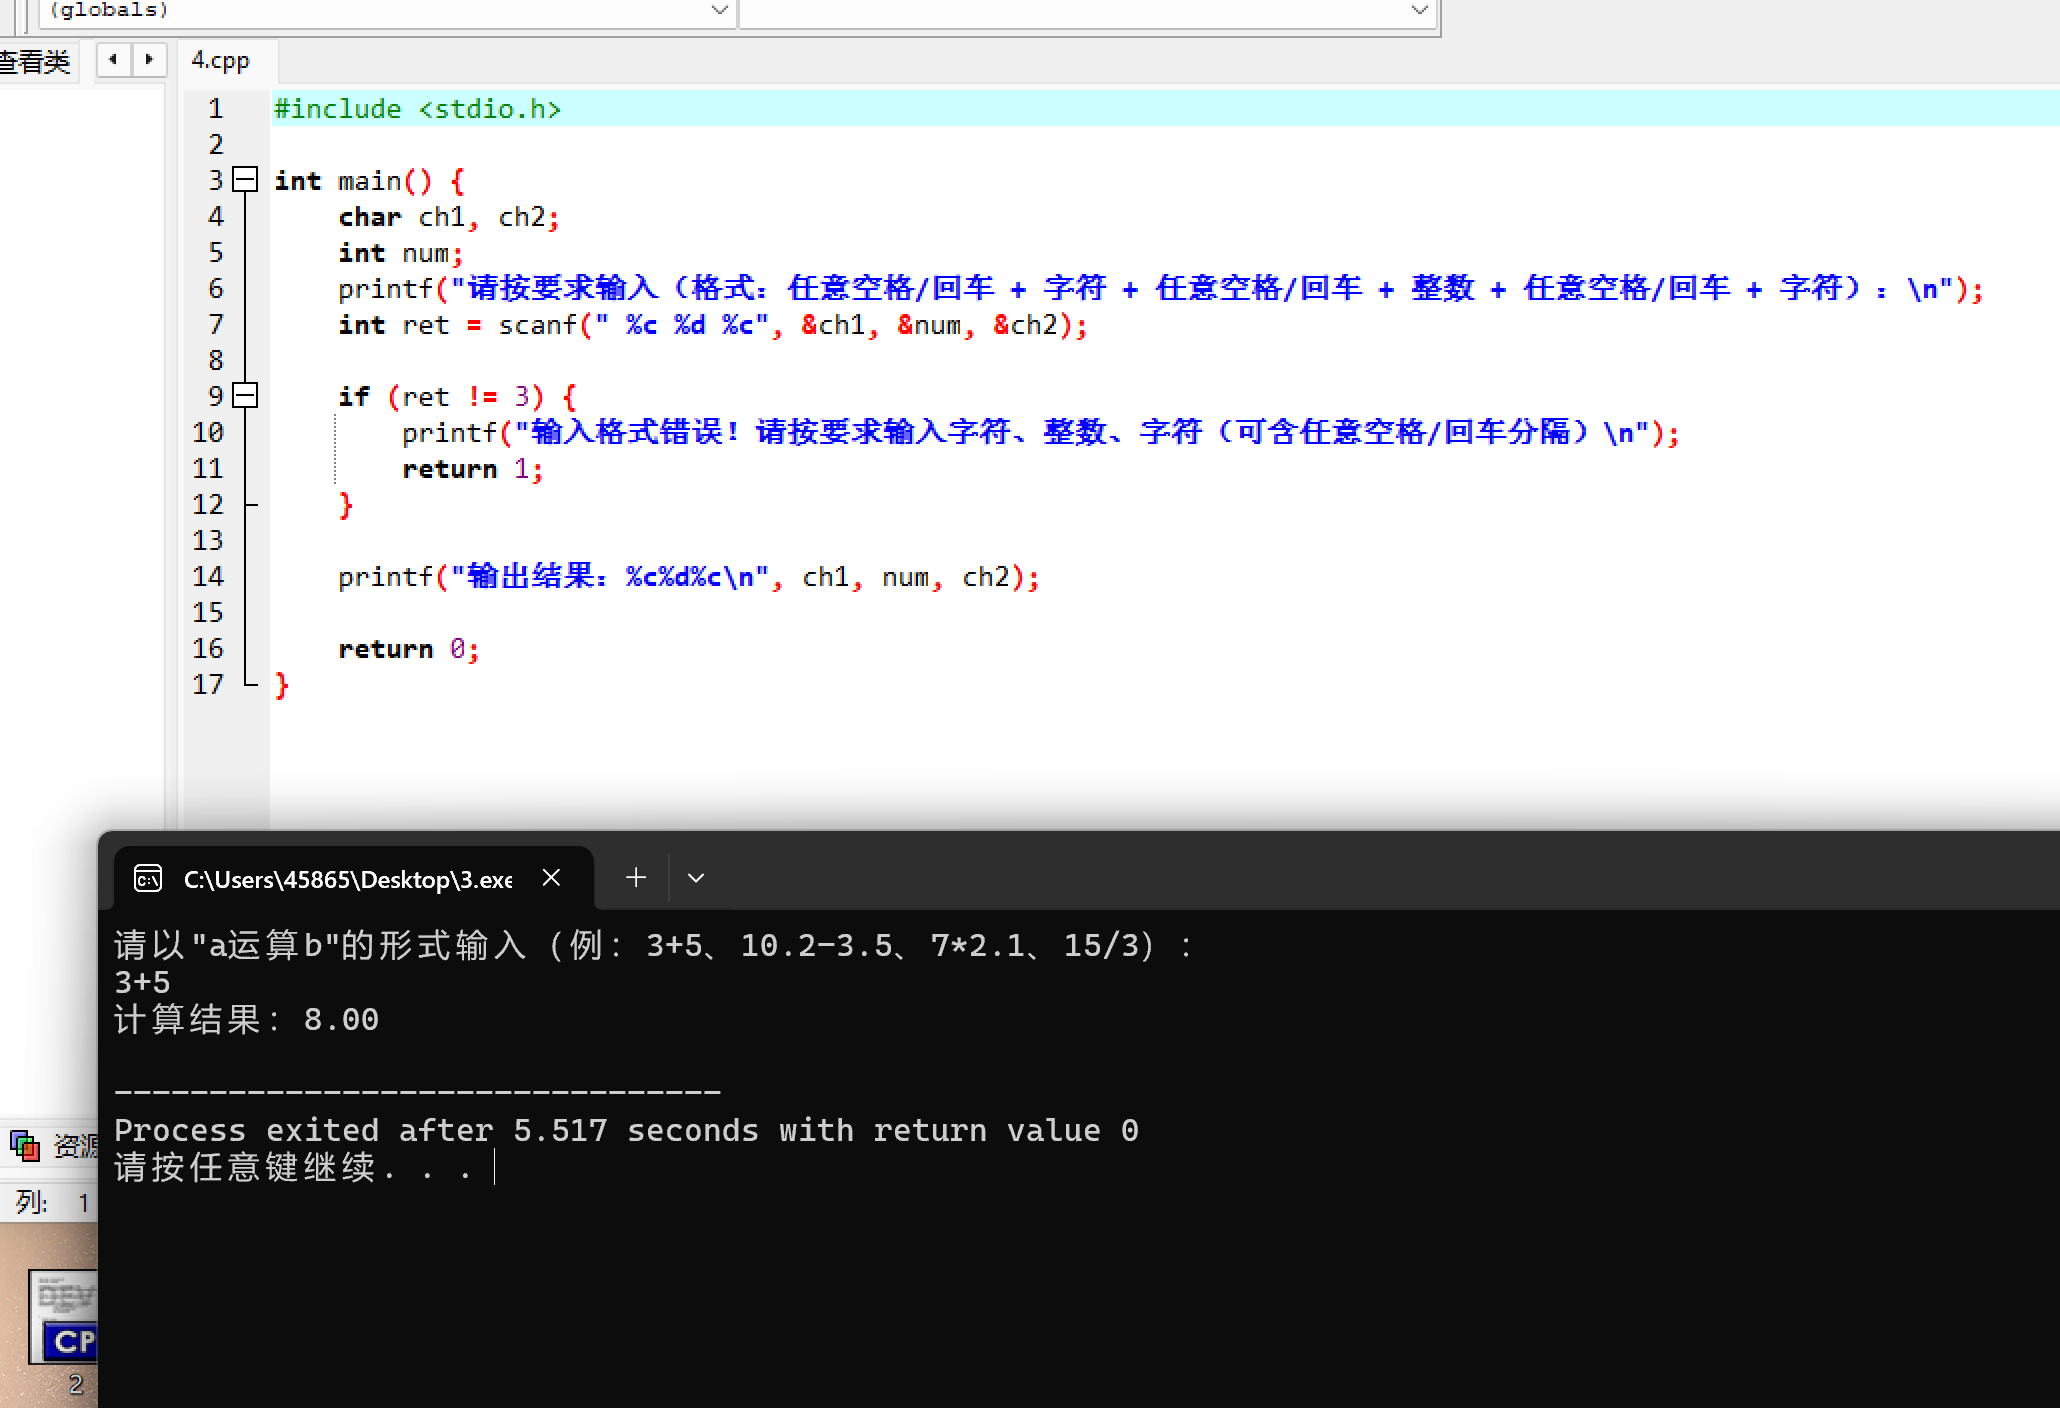Image resolution: width=2060 pixels, height=1408 pixels.
Task: Expand the empty function list dropdown
Action: pos(1418,11)
